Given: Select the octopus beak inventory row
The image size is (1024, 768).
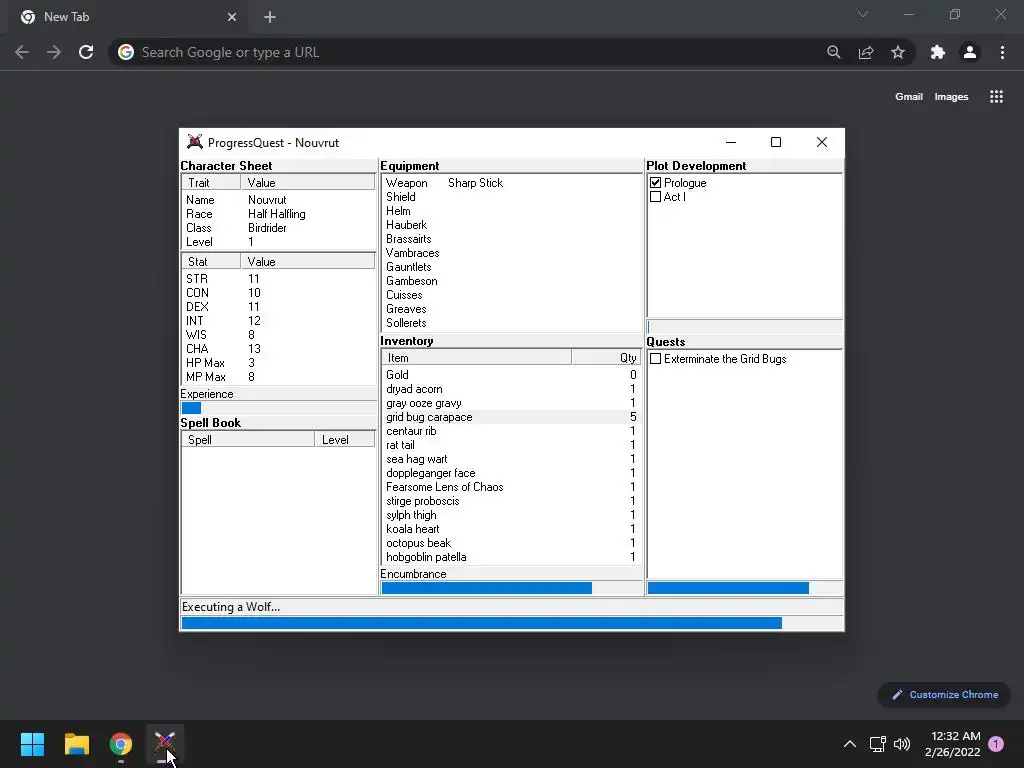Looking at the screenshot, I should coord(511,543).
